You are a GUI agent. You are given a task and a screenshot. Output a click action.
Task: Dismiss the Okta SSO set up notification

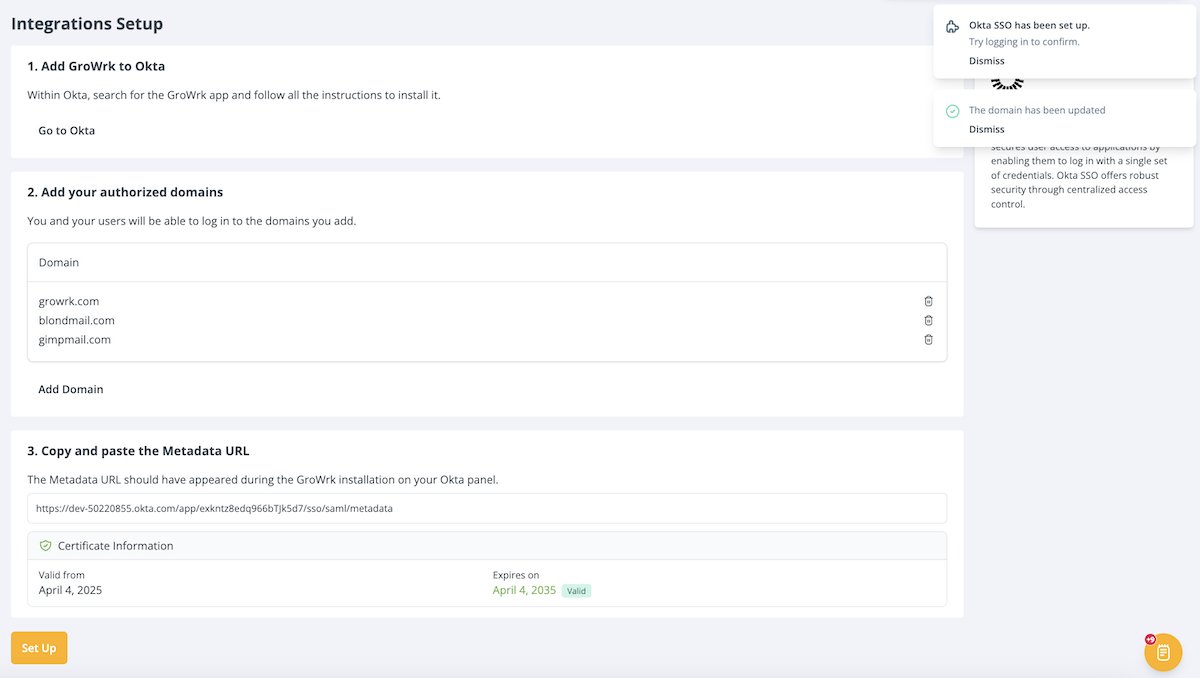pyautogui.click(x=986, y=61)
